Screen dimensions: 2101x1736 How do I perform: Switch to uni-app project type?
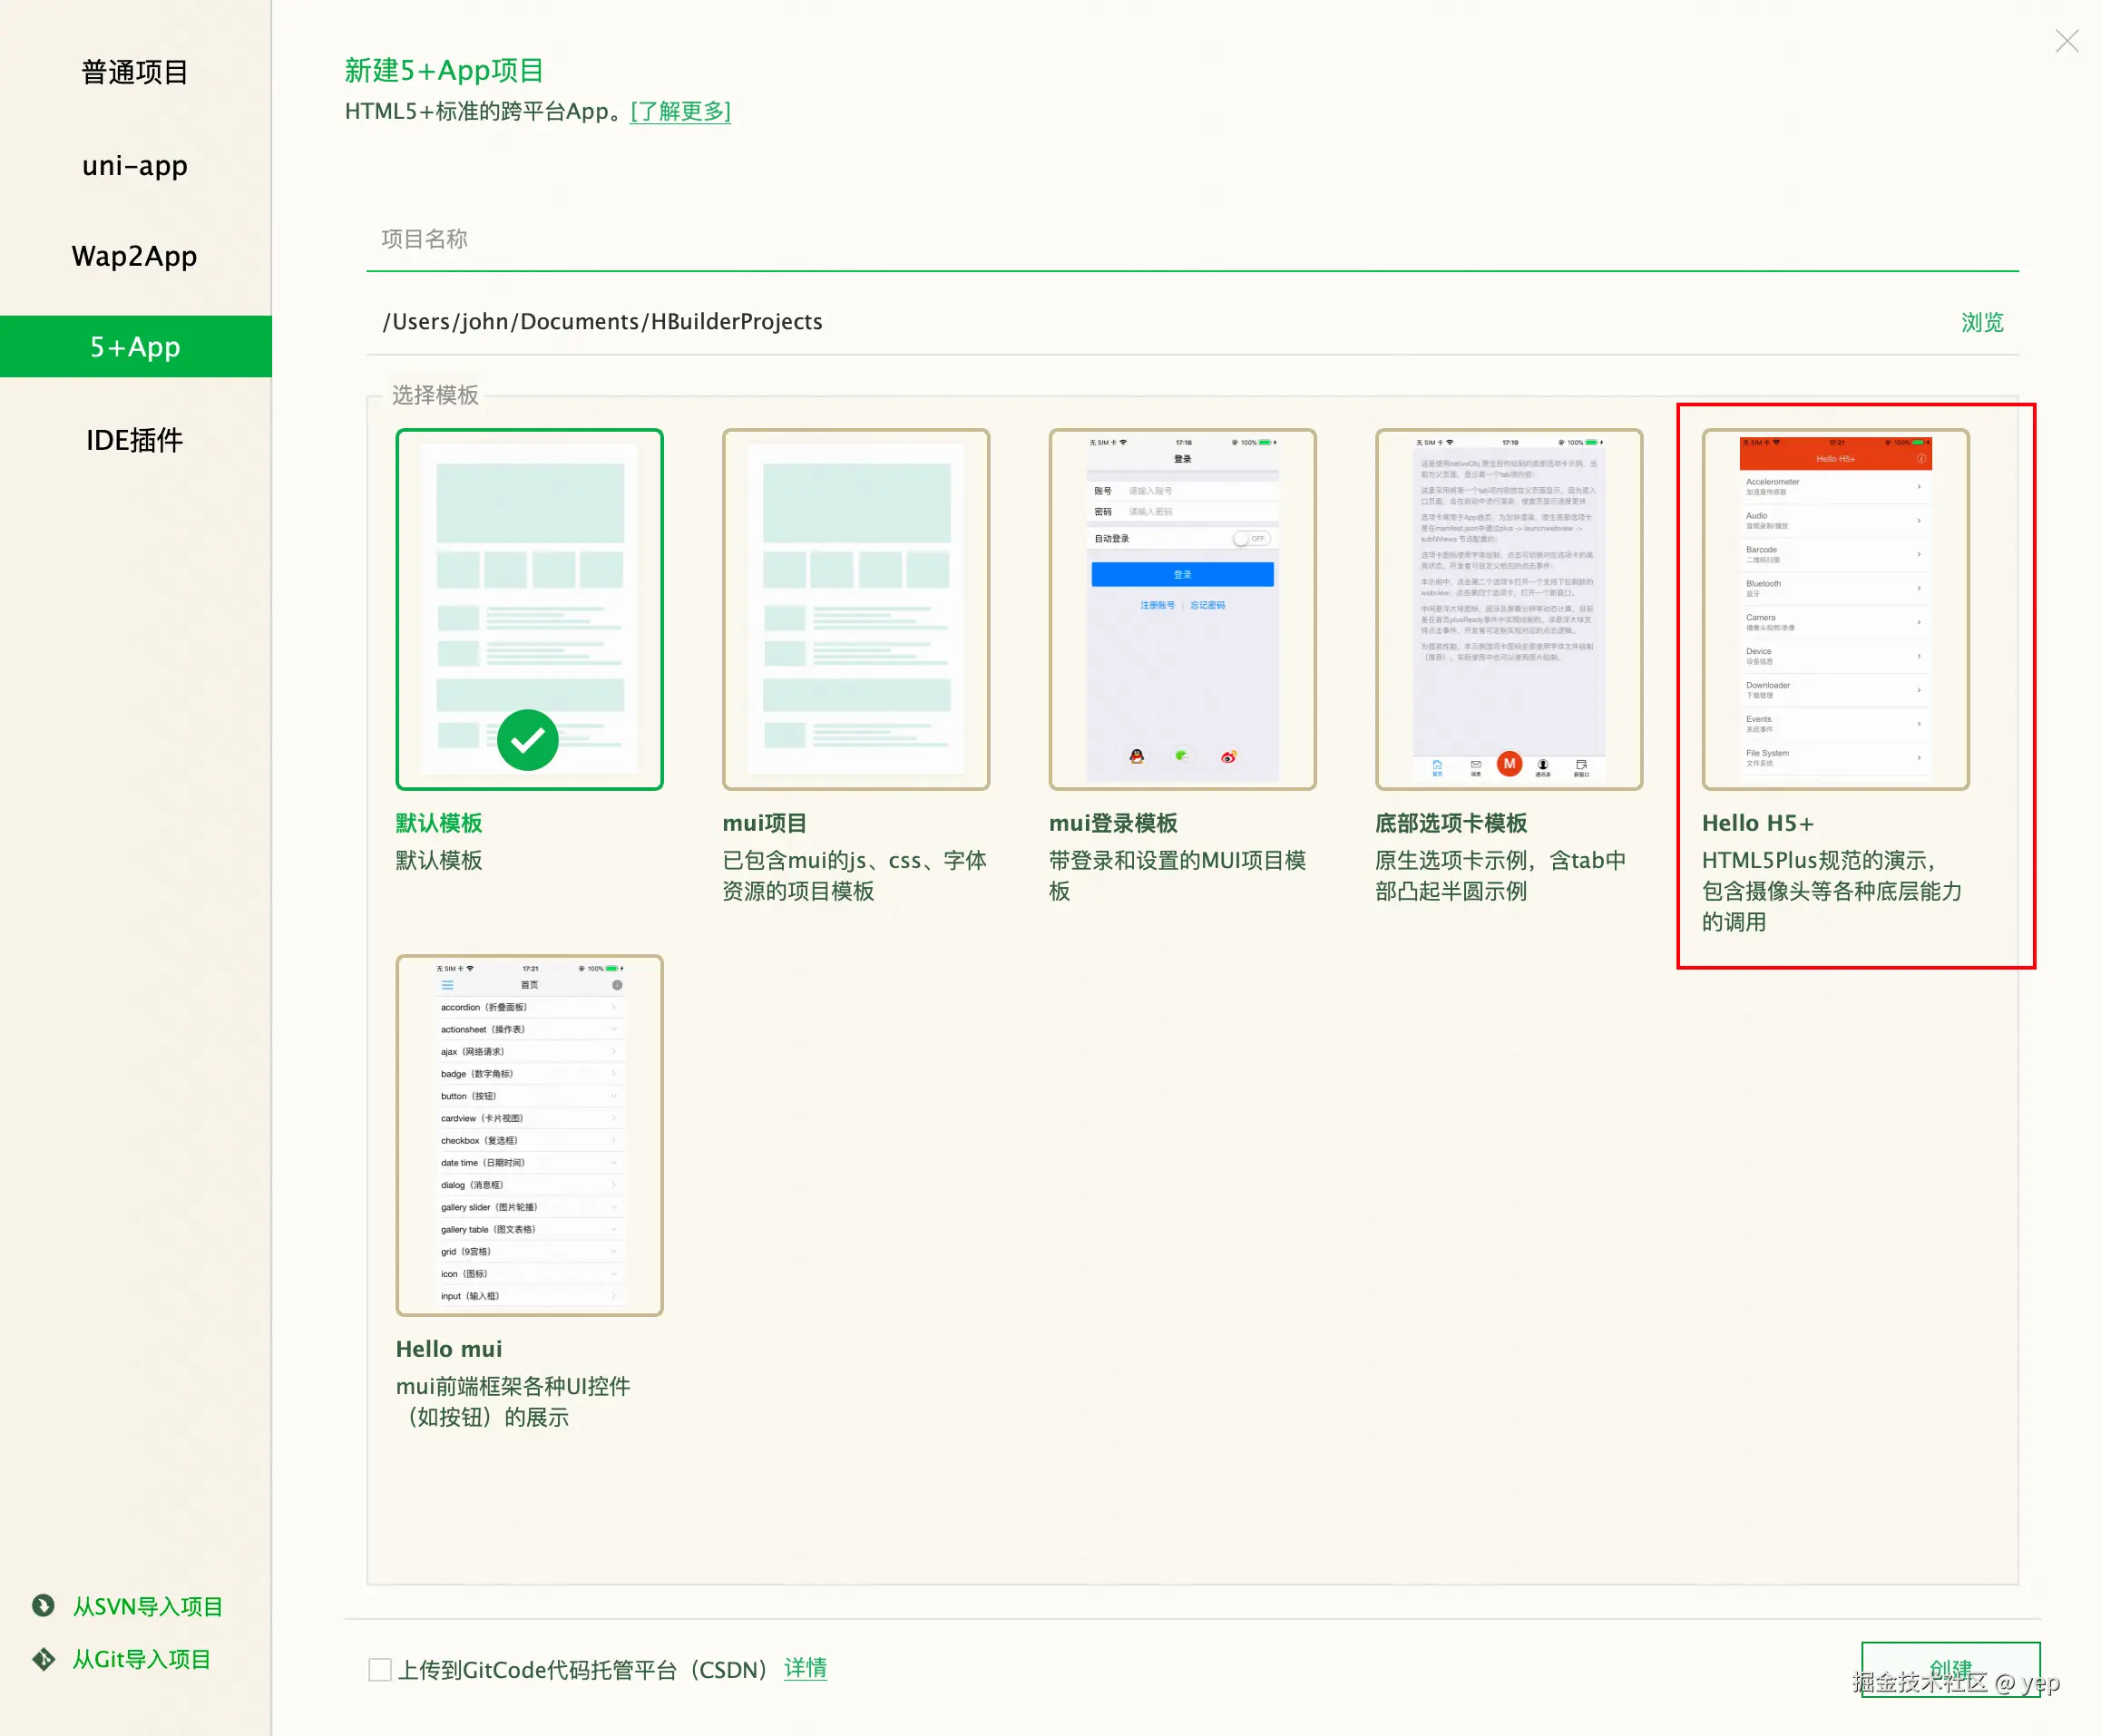[135, 165]
